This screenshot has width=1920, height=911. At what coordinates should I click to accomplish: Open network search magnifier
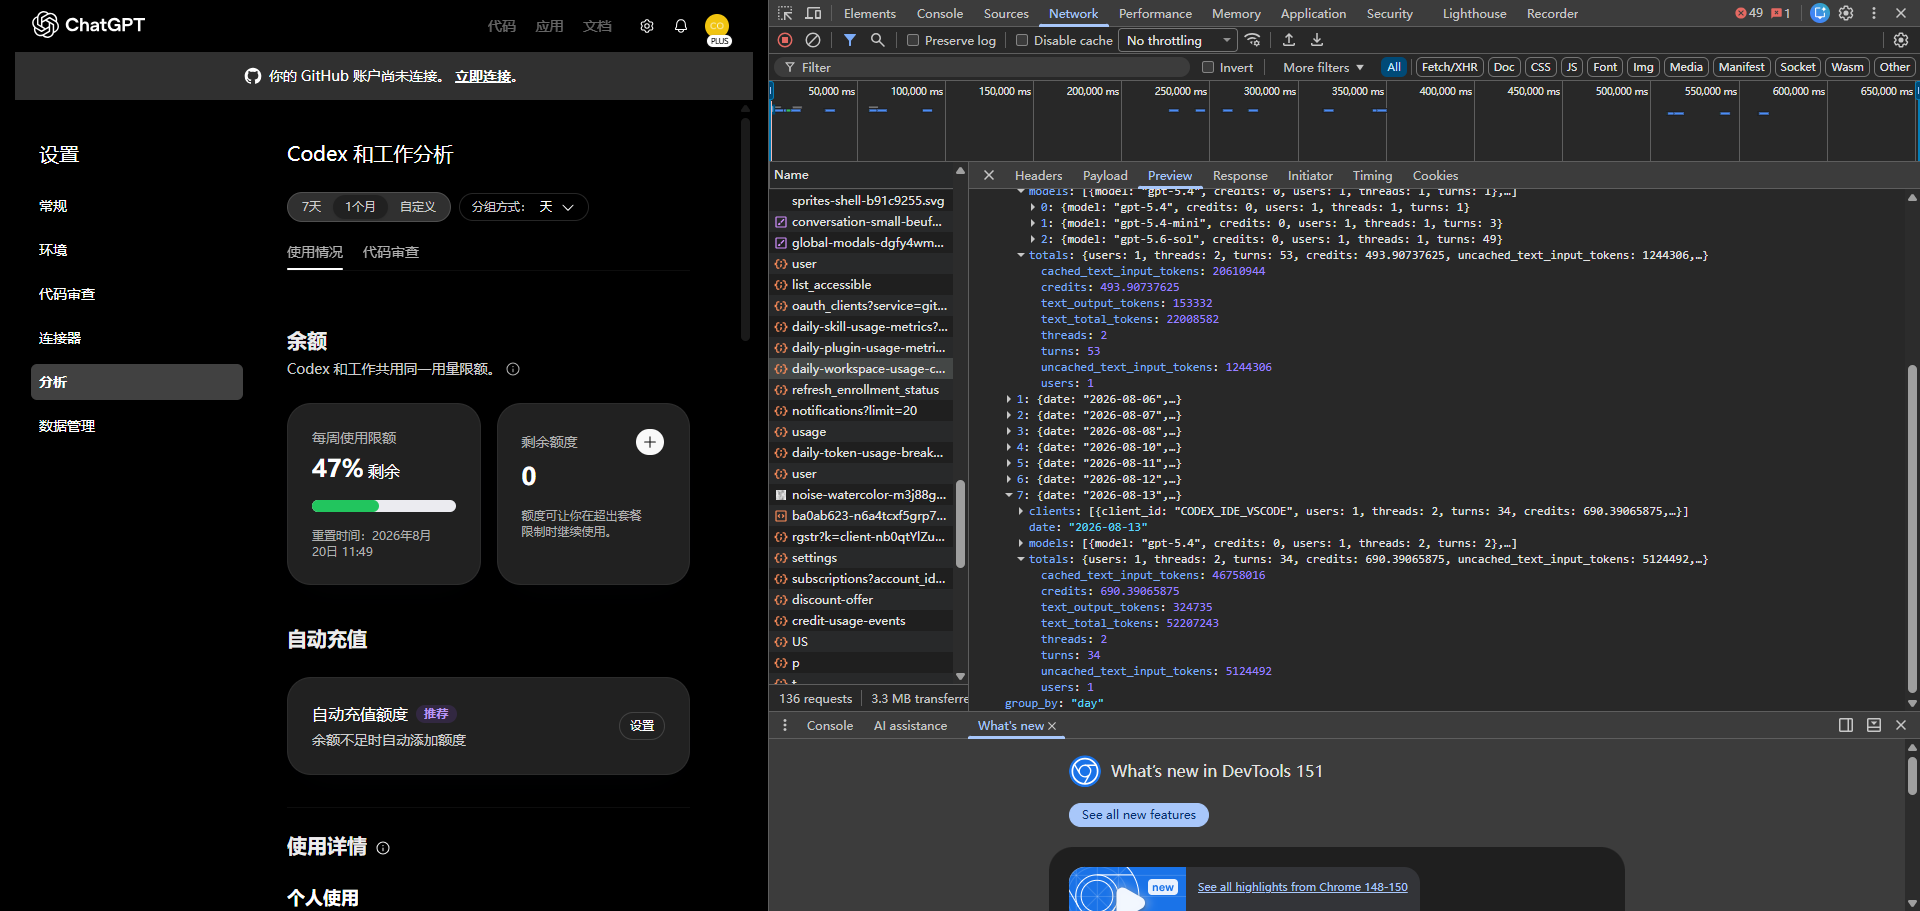877,40
